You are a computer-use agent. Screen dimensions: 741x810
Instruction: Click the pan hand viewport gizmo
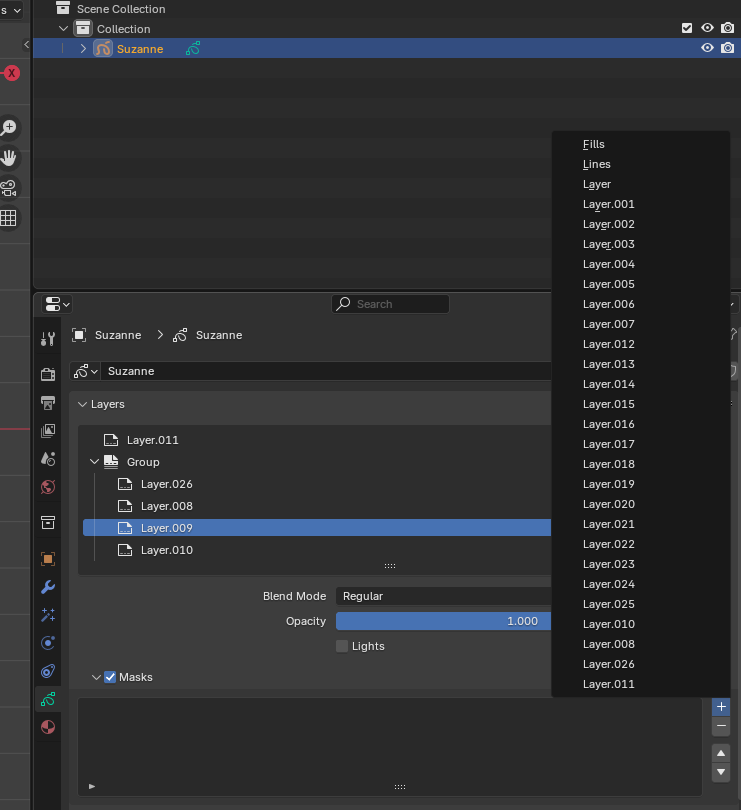point(9,158)
